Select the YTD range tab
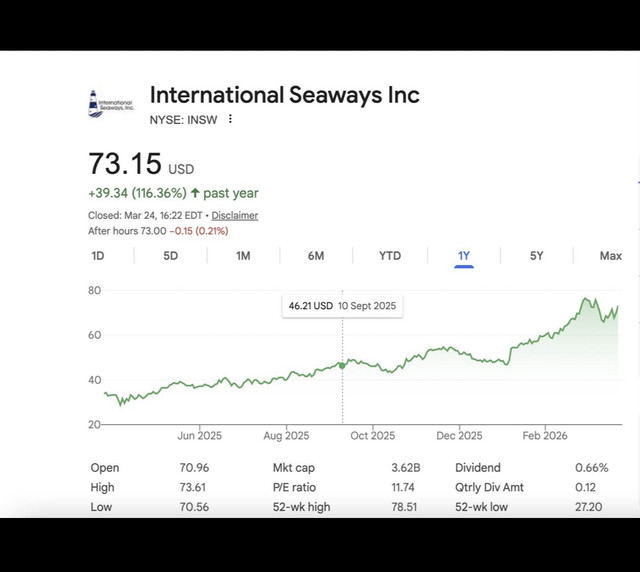The height and width of the screenshot is (572, 640). coord(390,256)
